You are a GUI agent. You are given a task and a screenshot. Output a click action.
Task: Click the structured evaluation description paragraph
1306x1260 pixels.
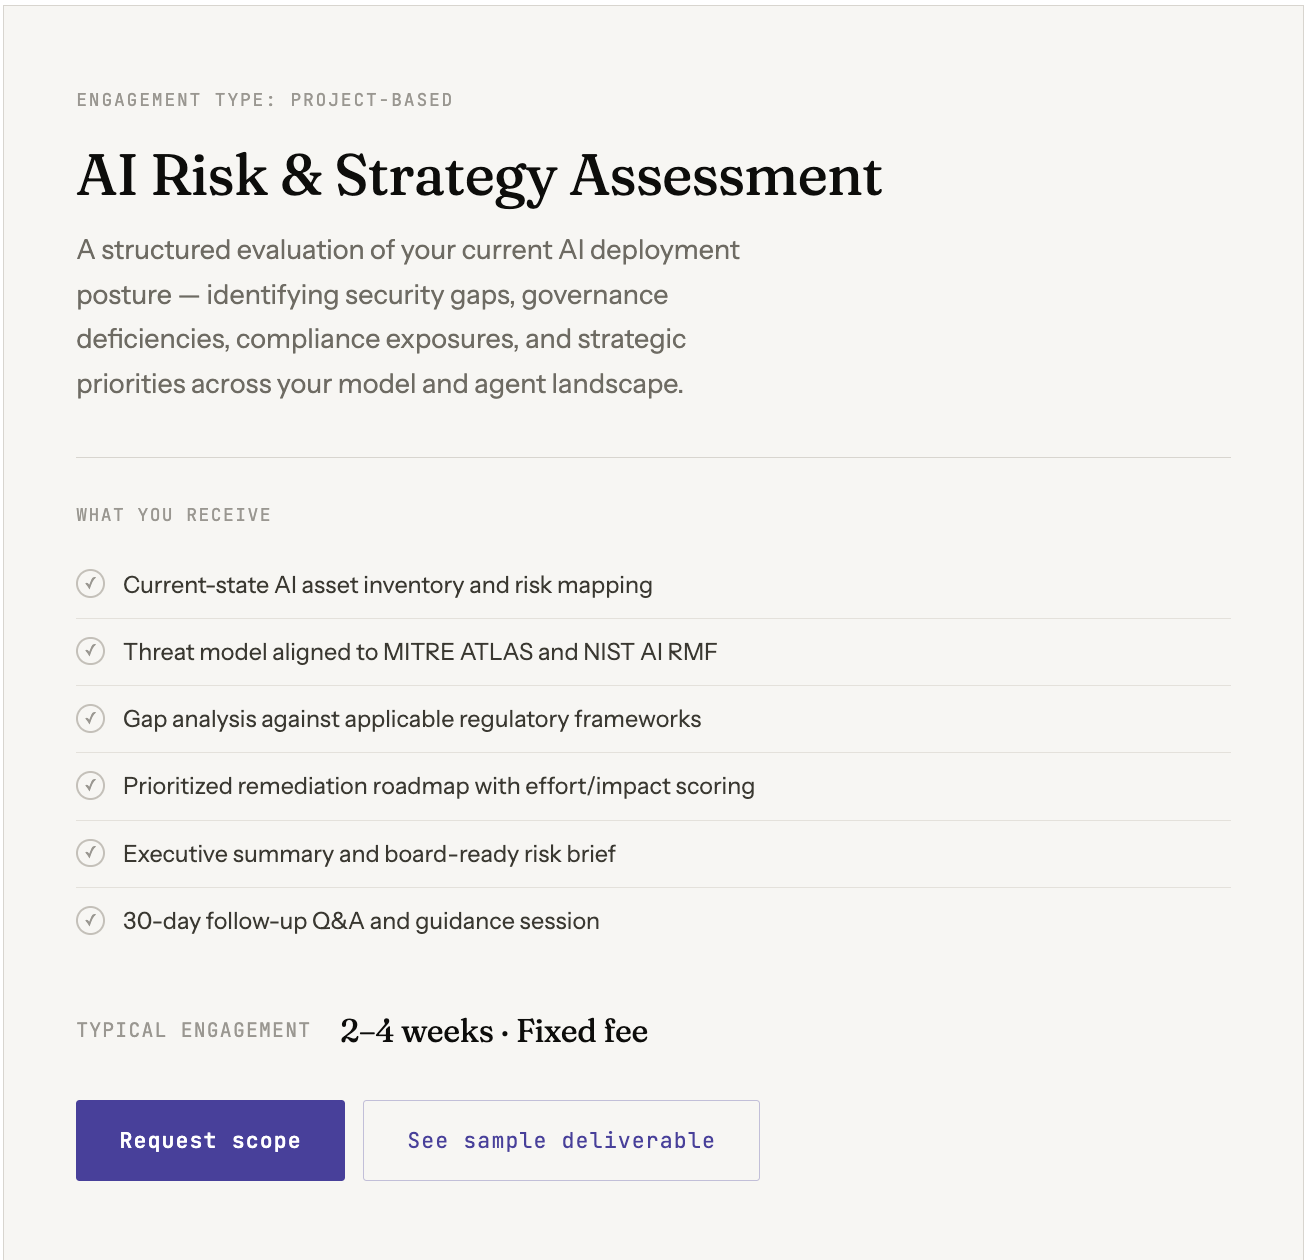(408, 316)
